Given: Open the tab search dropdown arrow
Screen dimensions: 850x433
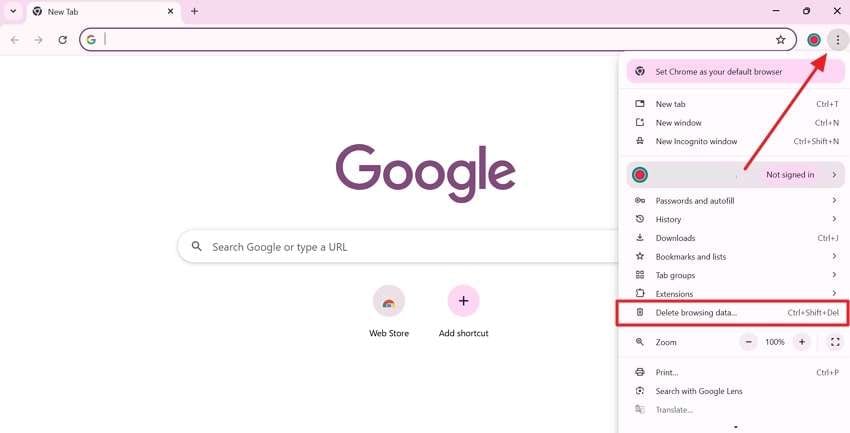Looking at the screenshot, I should [x=13, y=11].
